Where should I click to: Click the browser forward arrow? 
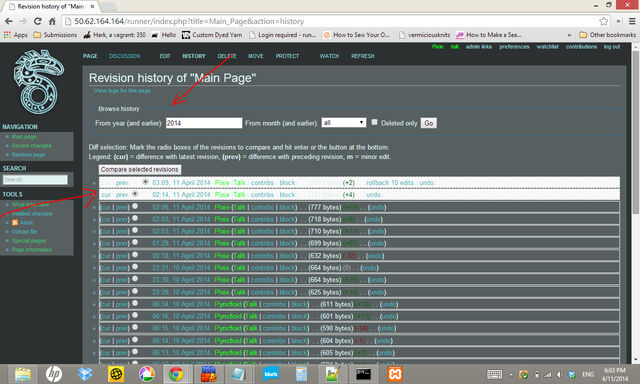tap(23, 21)
